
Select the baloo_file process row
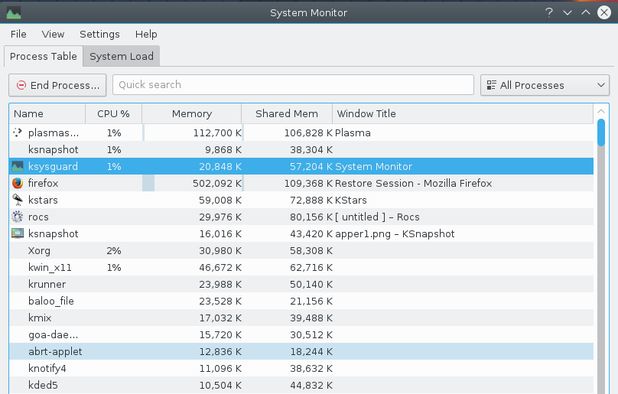point(301,301)
